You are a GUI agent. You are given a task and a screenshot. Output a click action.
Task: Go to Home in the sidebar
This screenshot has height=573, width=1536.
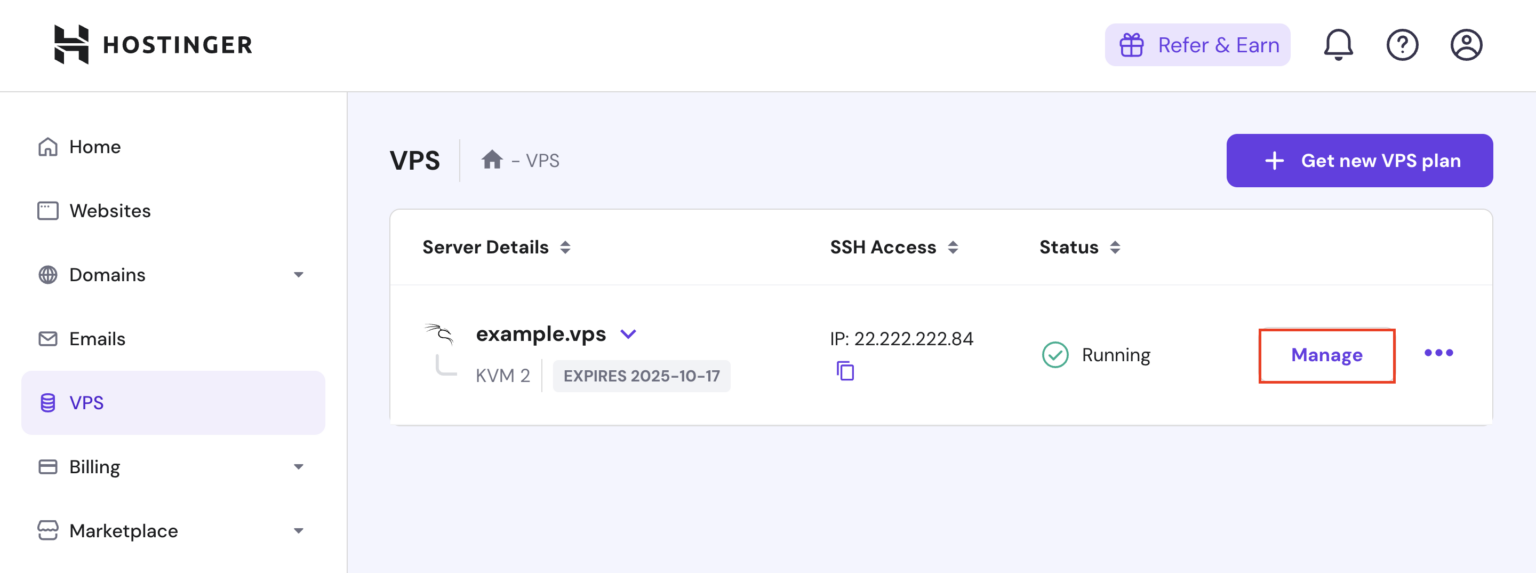click(94, 147)
